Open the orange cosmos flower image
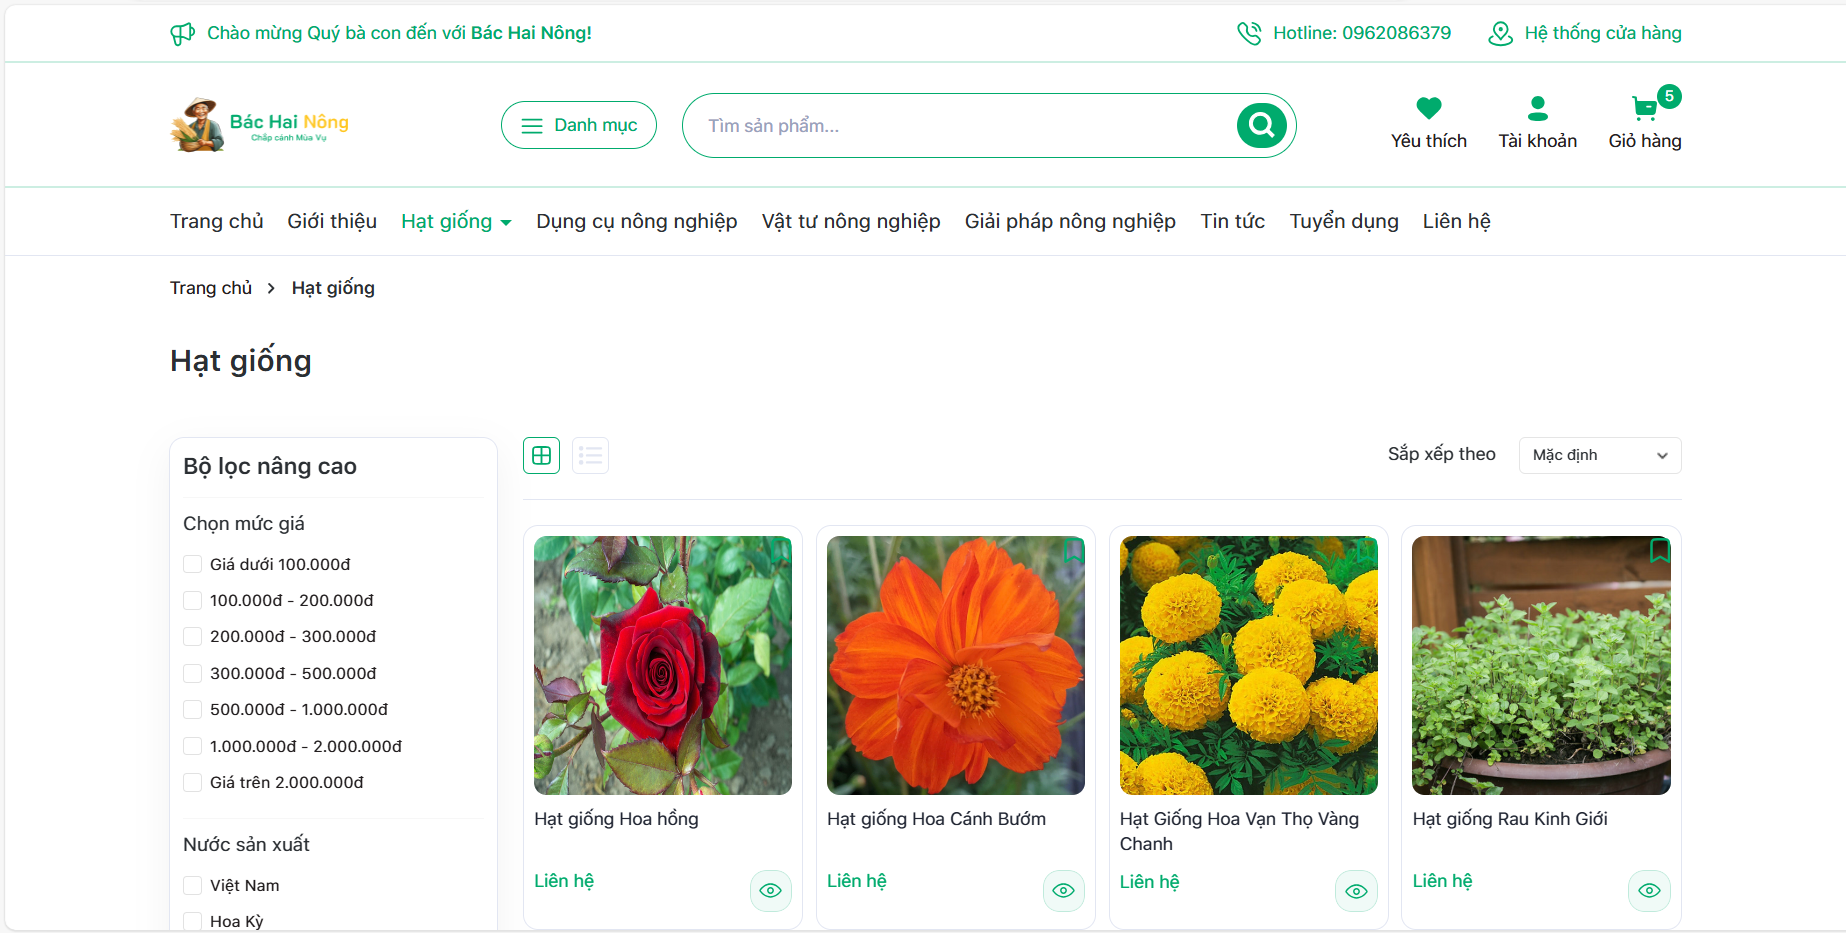This screenshot has width=1846, height=933. click(x=956, y=665)
